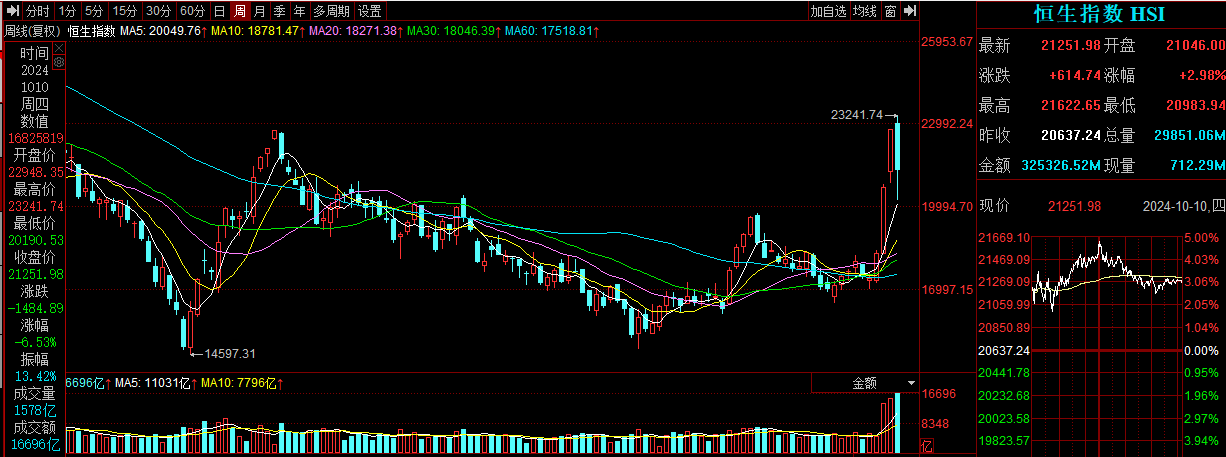Switch to the 分时 intraday tab
Image resolution: width=1226 pixels, height=457 pixels.
[x=37, y=11]
